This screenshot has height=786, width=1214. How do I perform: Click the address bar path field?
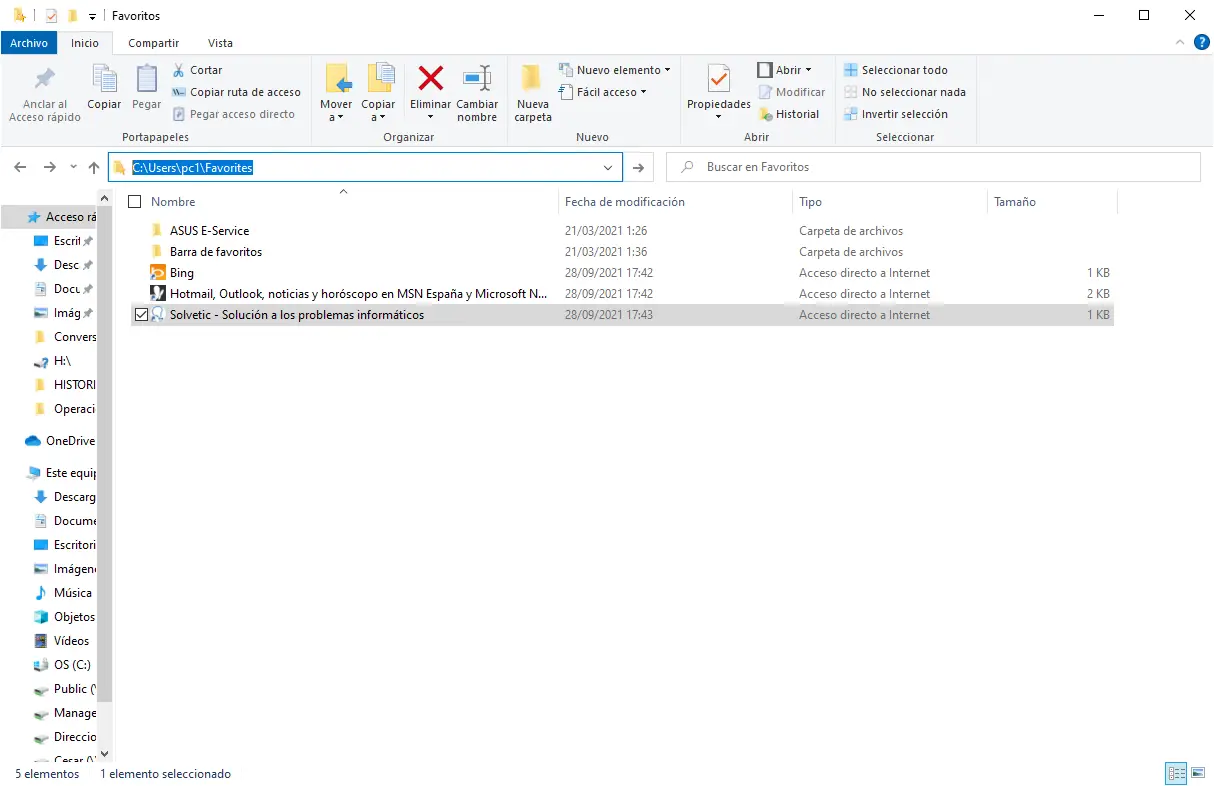point(364,167)
